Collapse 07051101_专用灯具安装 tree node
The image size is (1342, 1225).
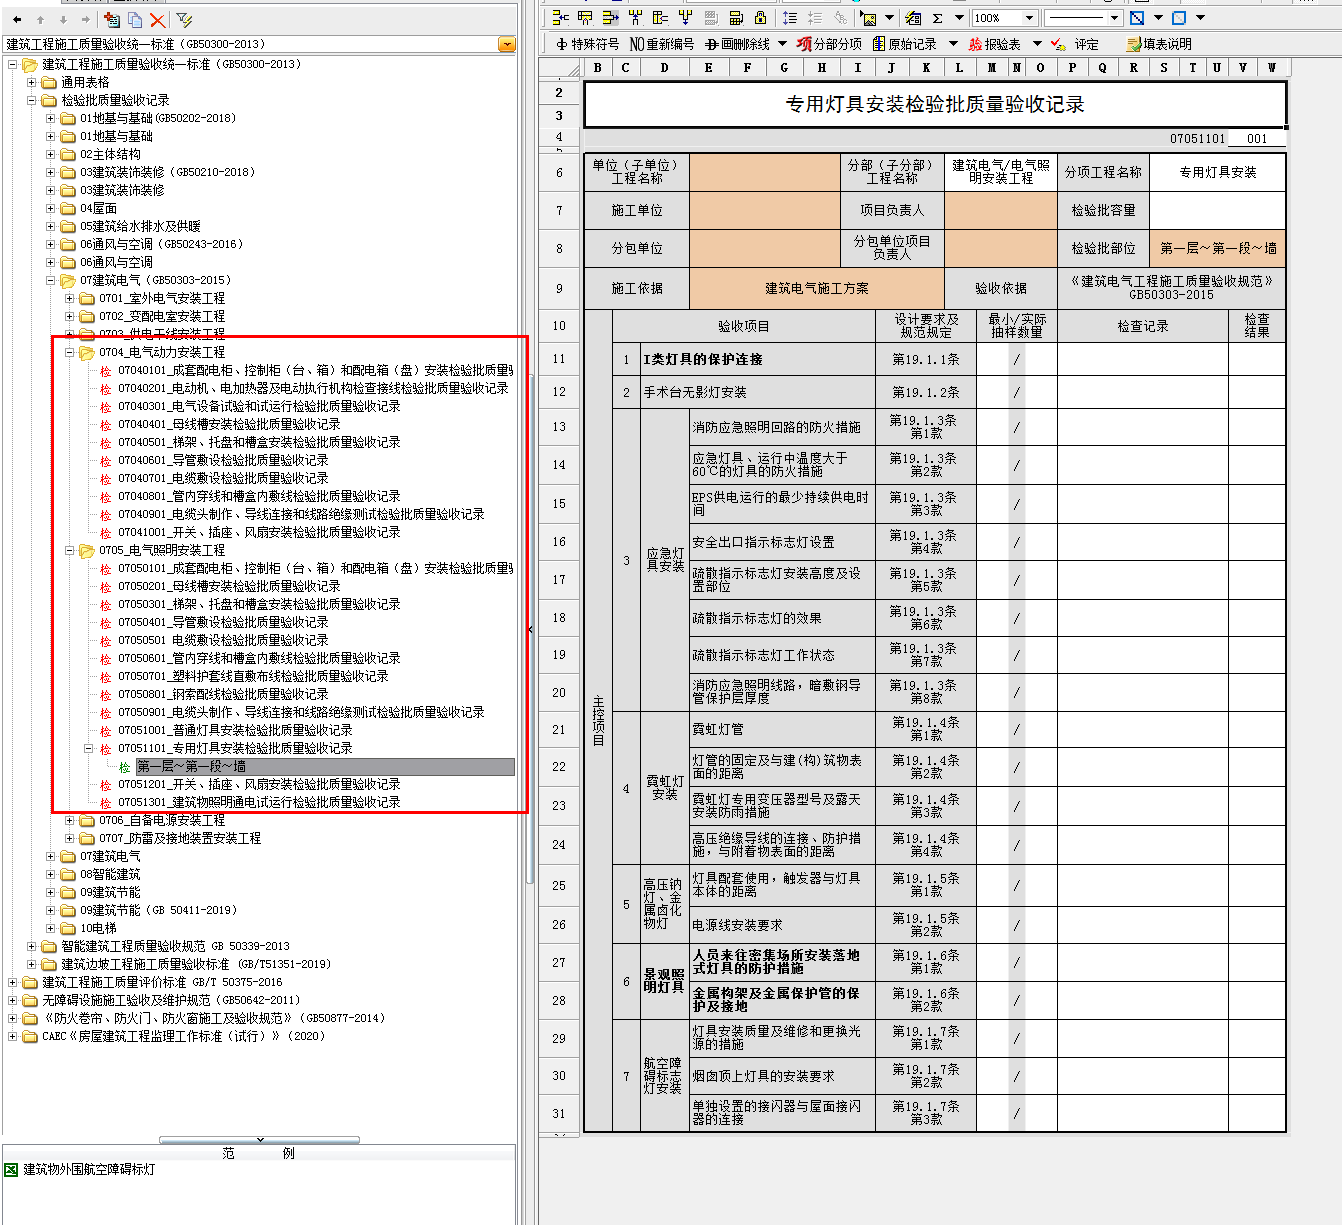[x=89, y=748]
